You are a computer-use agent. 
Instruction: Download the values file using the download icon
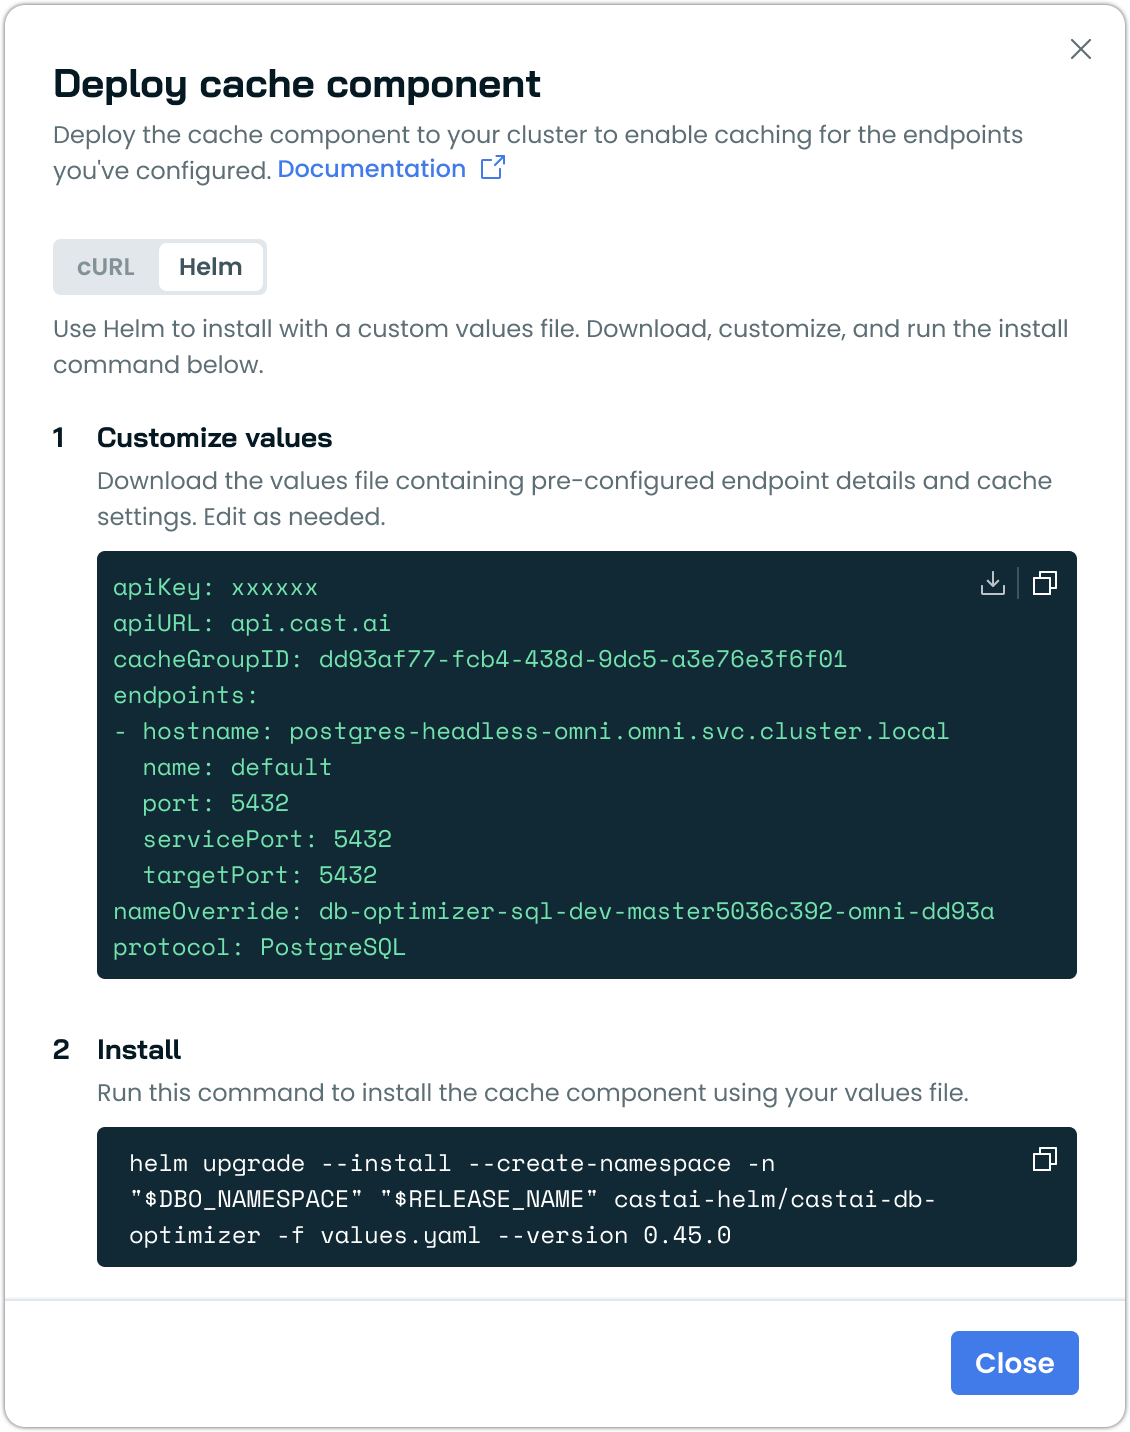tap(992, 583)
